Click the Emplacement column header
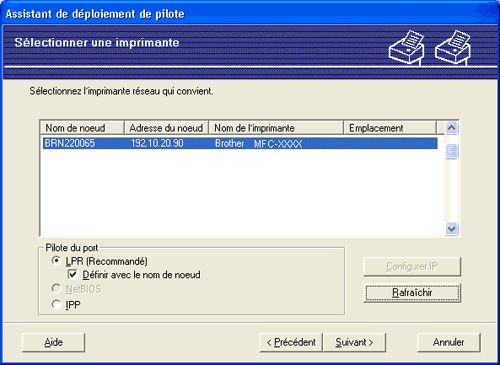500x365 pixels. [x=390, y=128]
